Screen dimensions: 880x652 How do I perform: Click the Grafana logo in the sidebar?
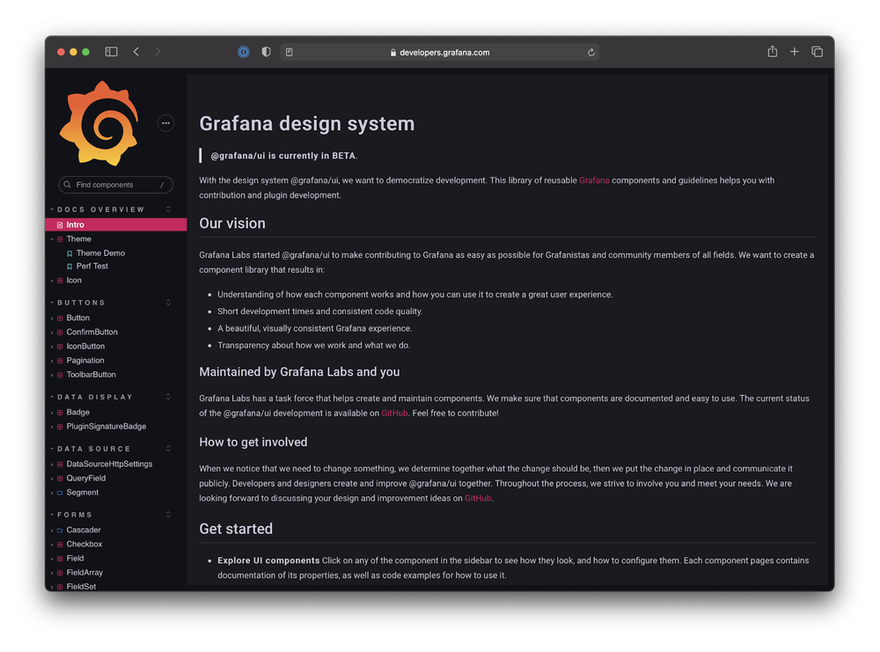(99, 123)
